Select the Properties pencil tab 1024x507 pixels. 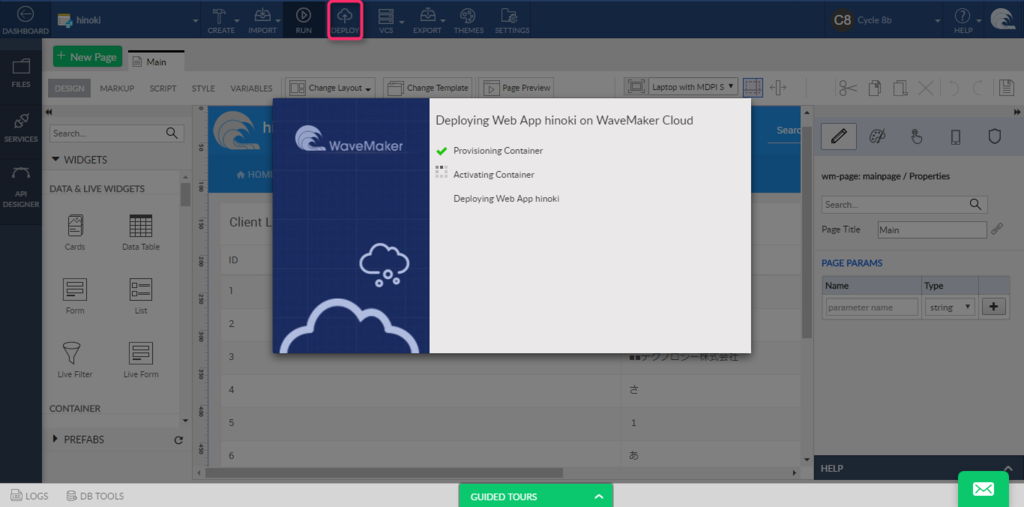coord(839,137)
